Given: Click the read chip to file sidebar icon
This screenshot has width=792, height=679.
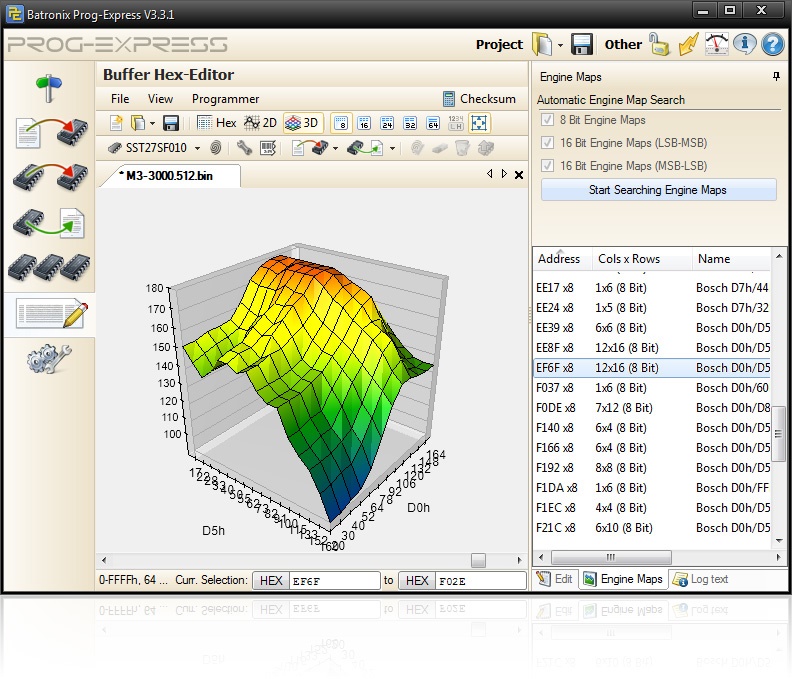Looking at the screenshot, I should coord(49,222).
